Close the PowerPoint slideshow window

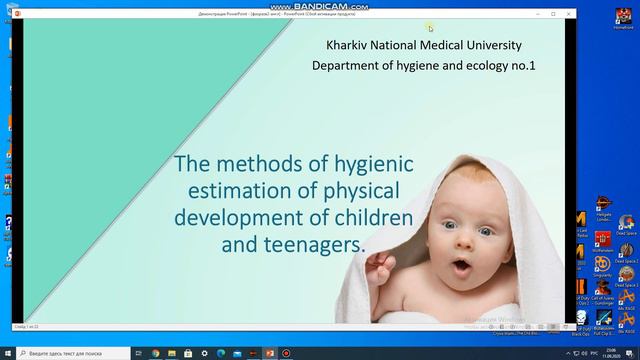pyautogui.click(x=569, y=14)
